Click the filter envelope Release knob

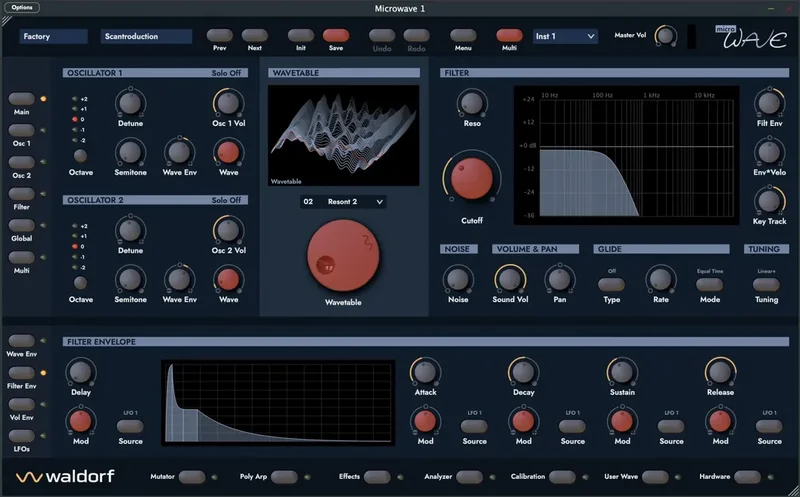click(720, 372)
